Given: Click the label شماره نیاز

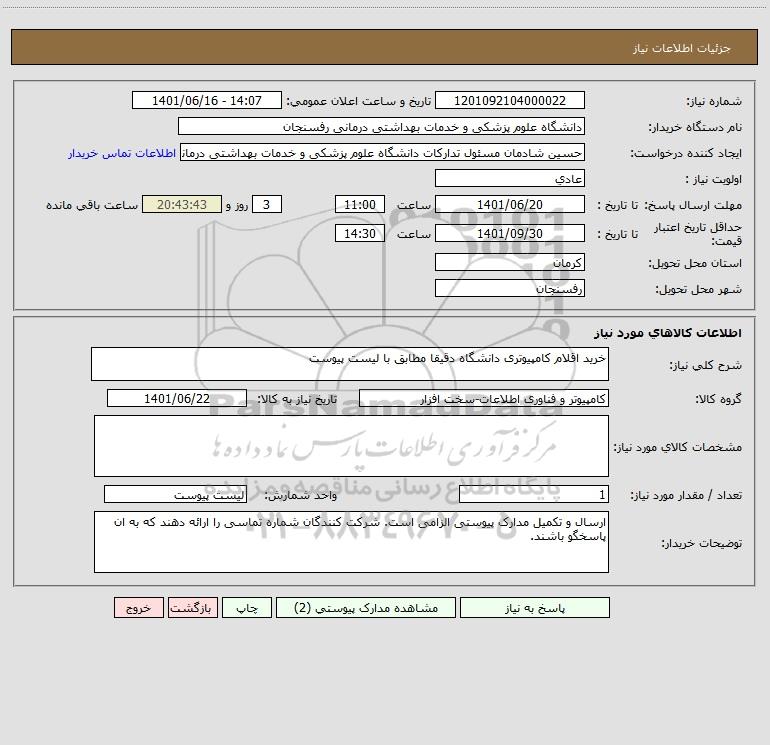Looking at the screenshot, I should 714,102.
